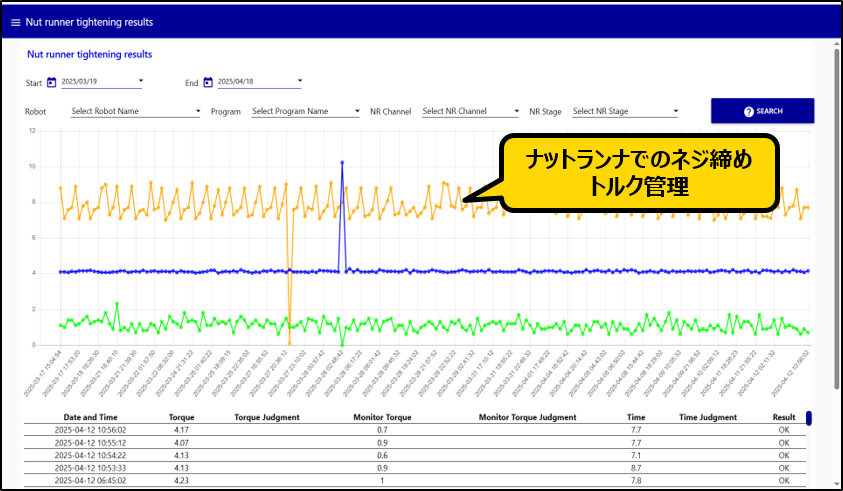
Task: Expand the Start date 2025/03/19 dropdown
Action: [141, 81]
